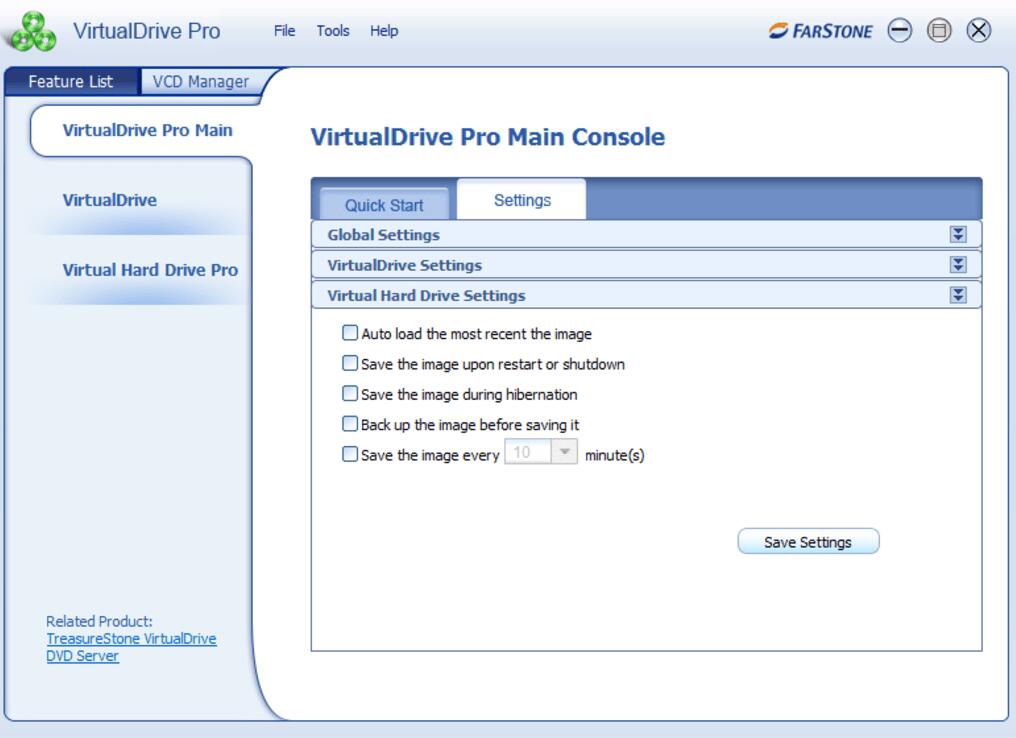This screenshot has height=738, width=1016.
Task: Maximize window using the square icon
Action: [x=939, y=30]
